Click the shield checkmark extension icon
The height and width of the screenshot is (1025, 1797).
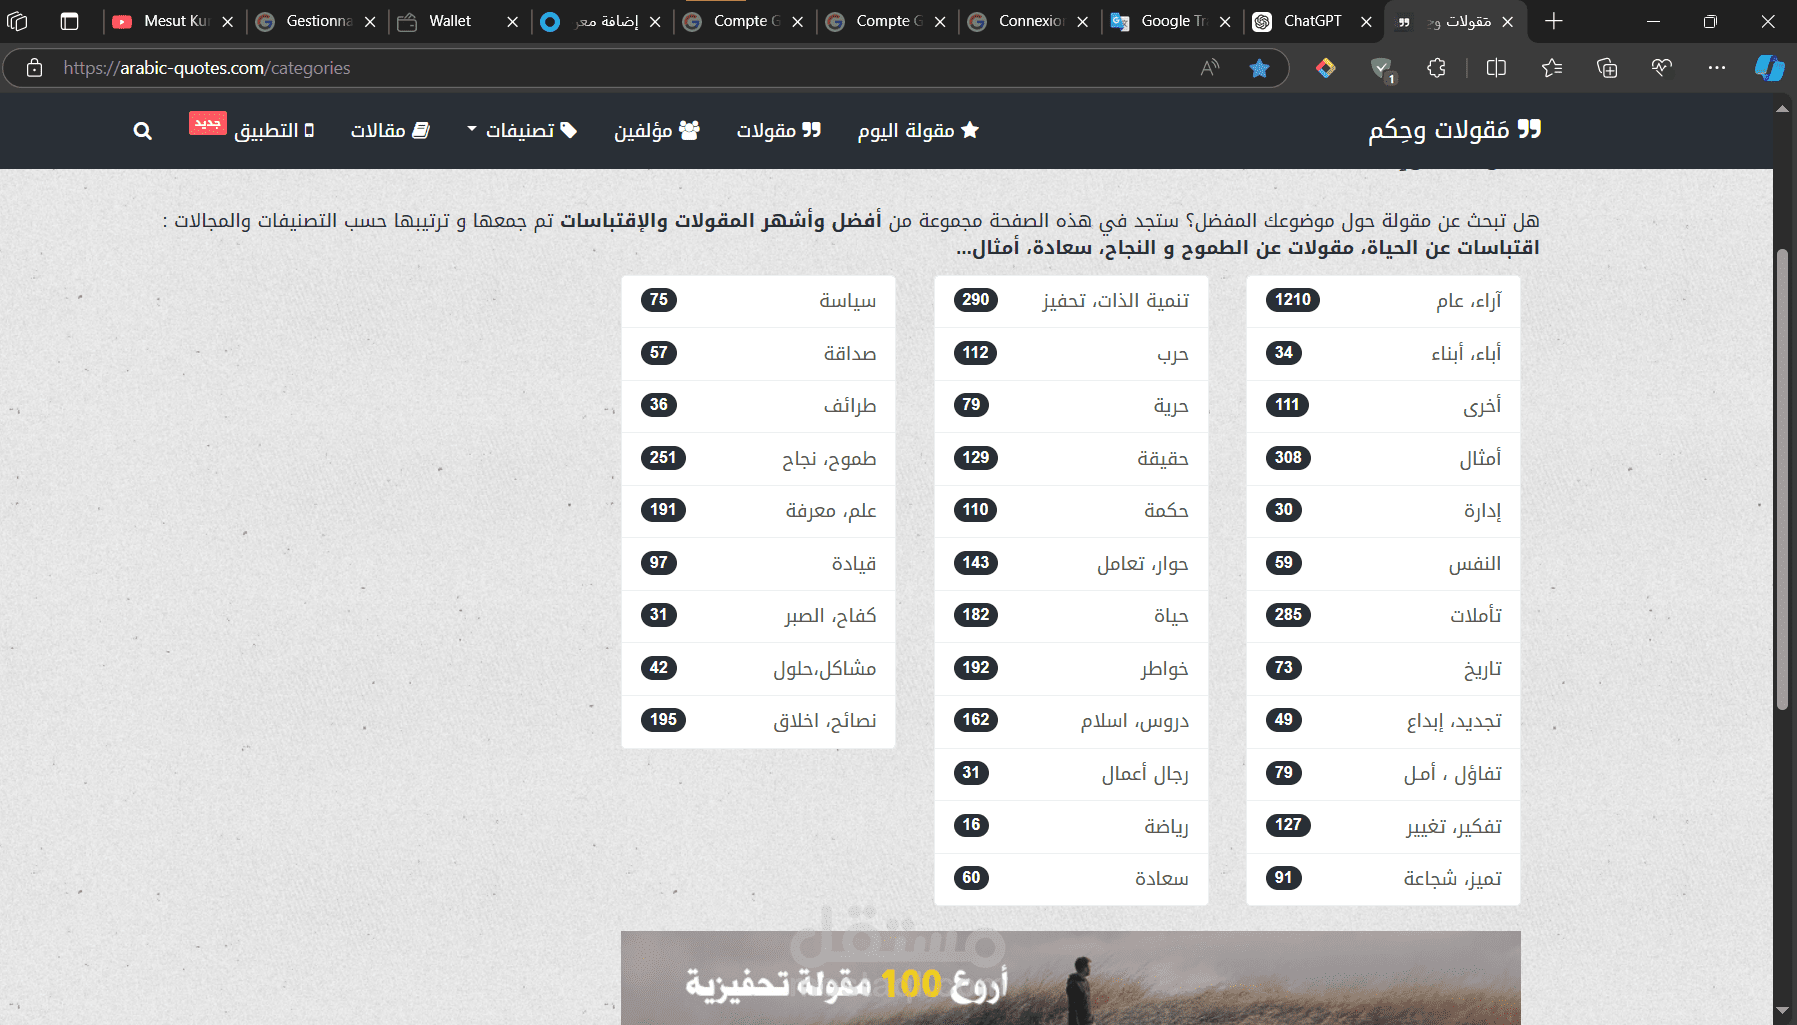[x=1382, y=68]
